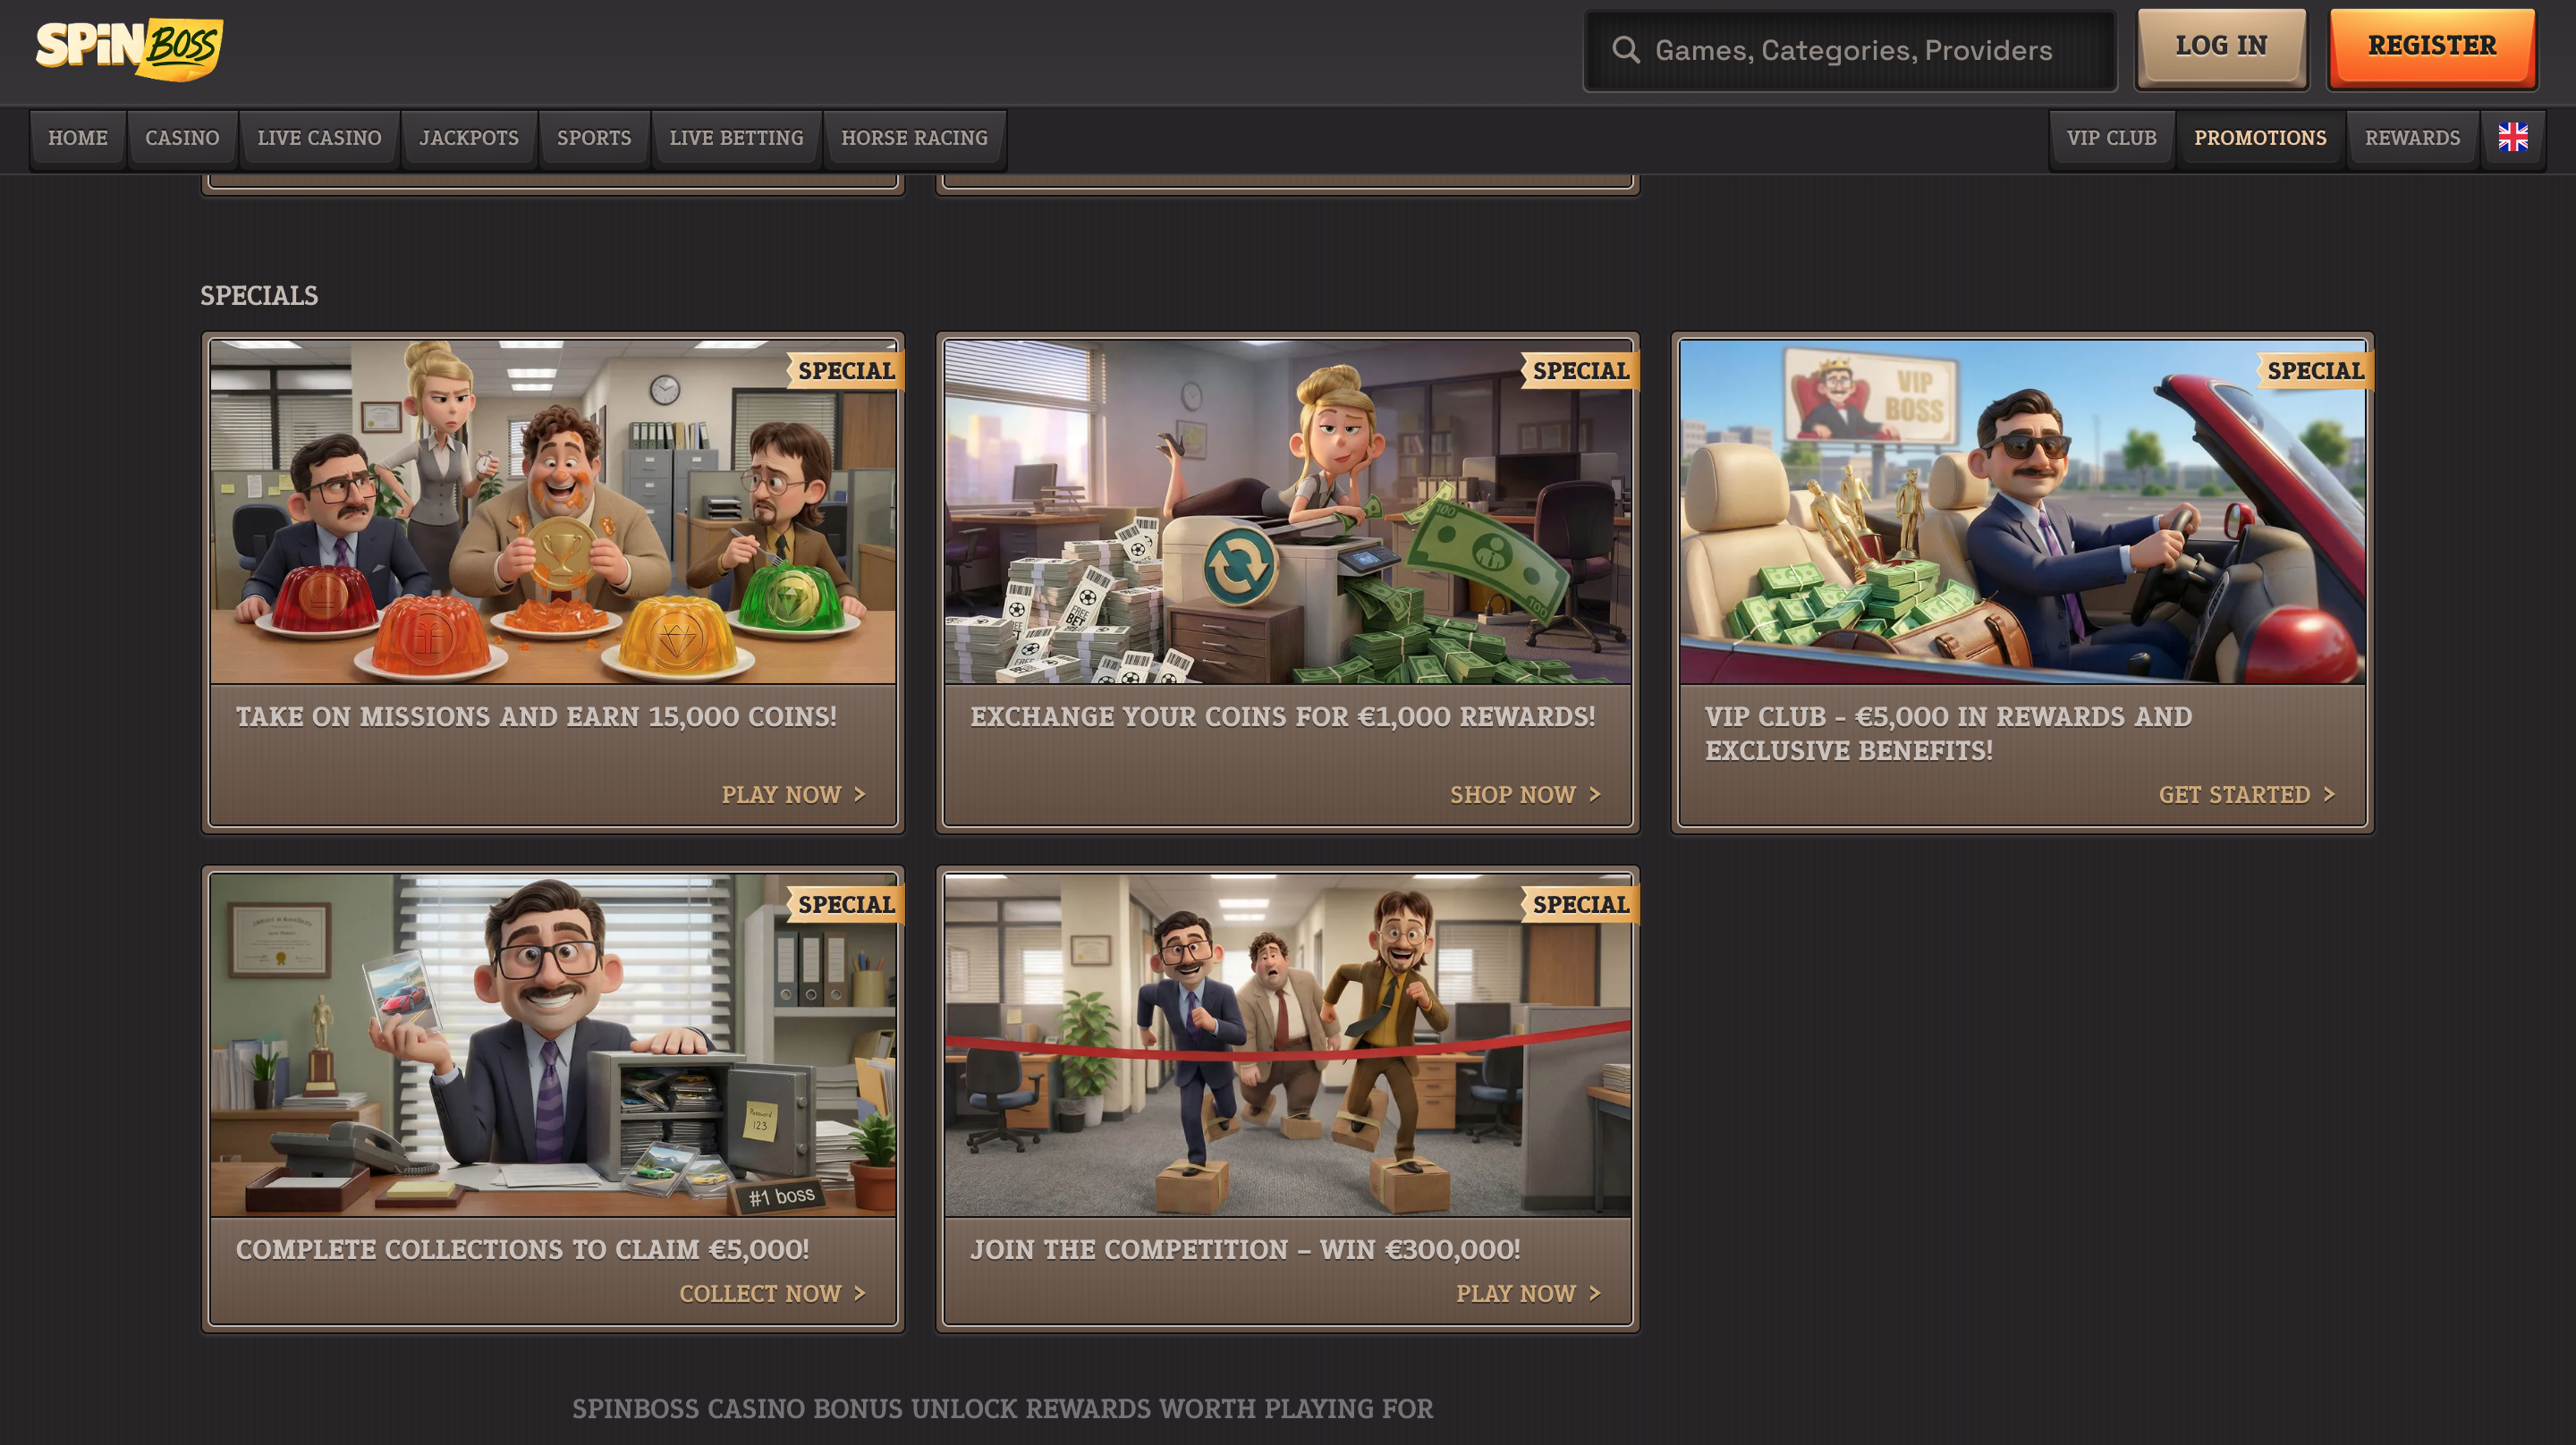2576x1445 pixels.
Task: Focus the Games, Categories, Providers search field
Action: [x=1850, y=50]
